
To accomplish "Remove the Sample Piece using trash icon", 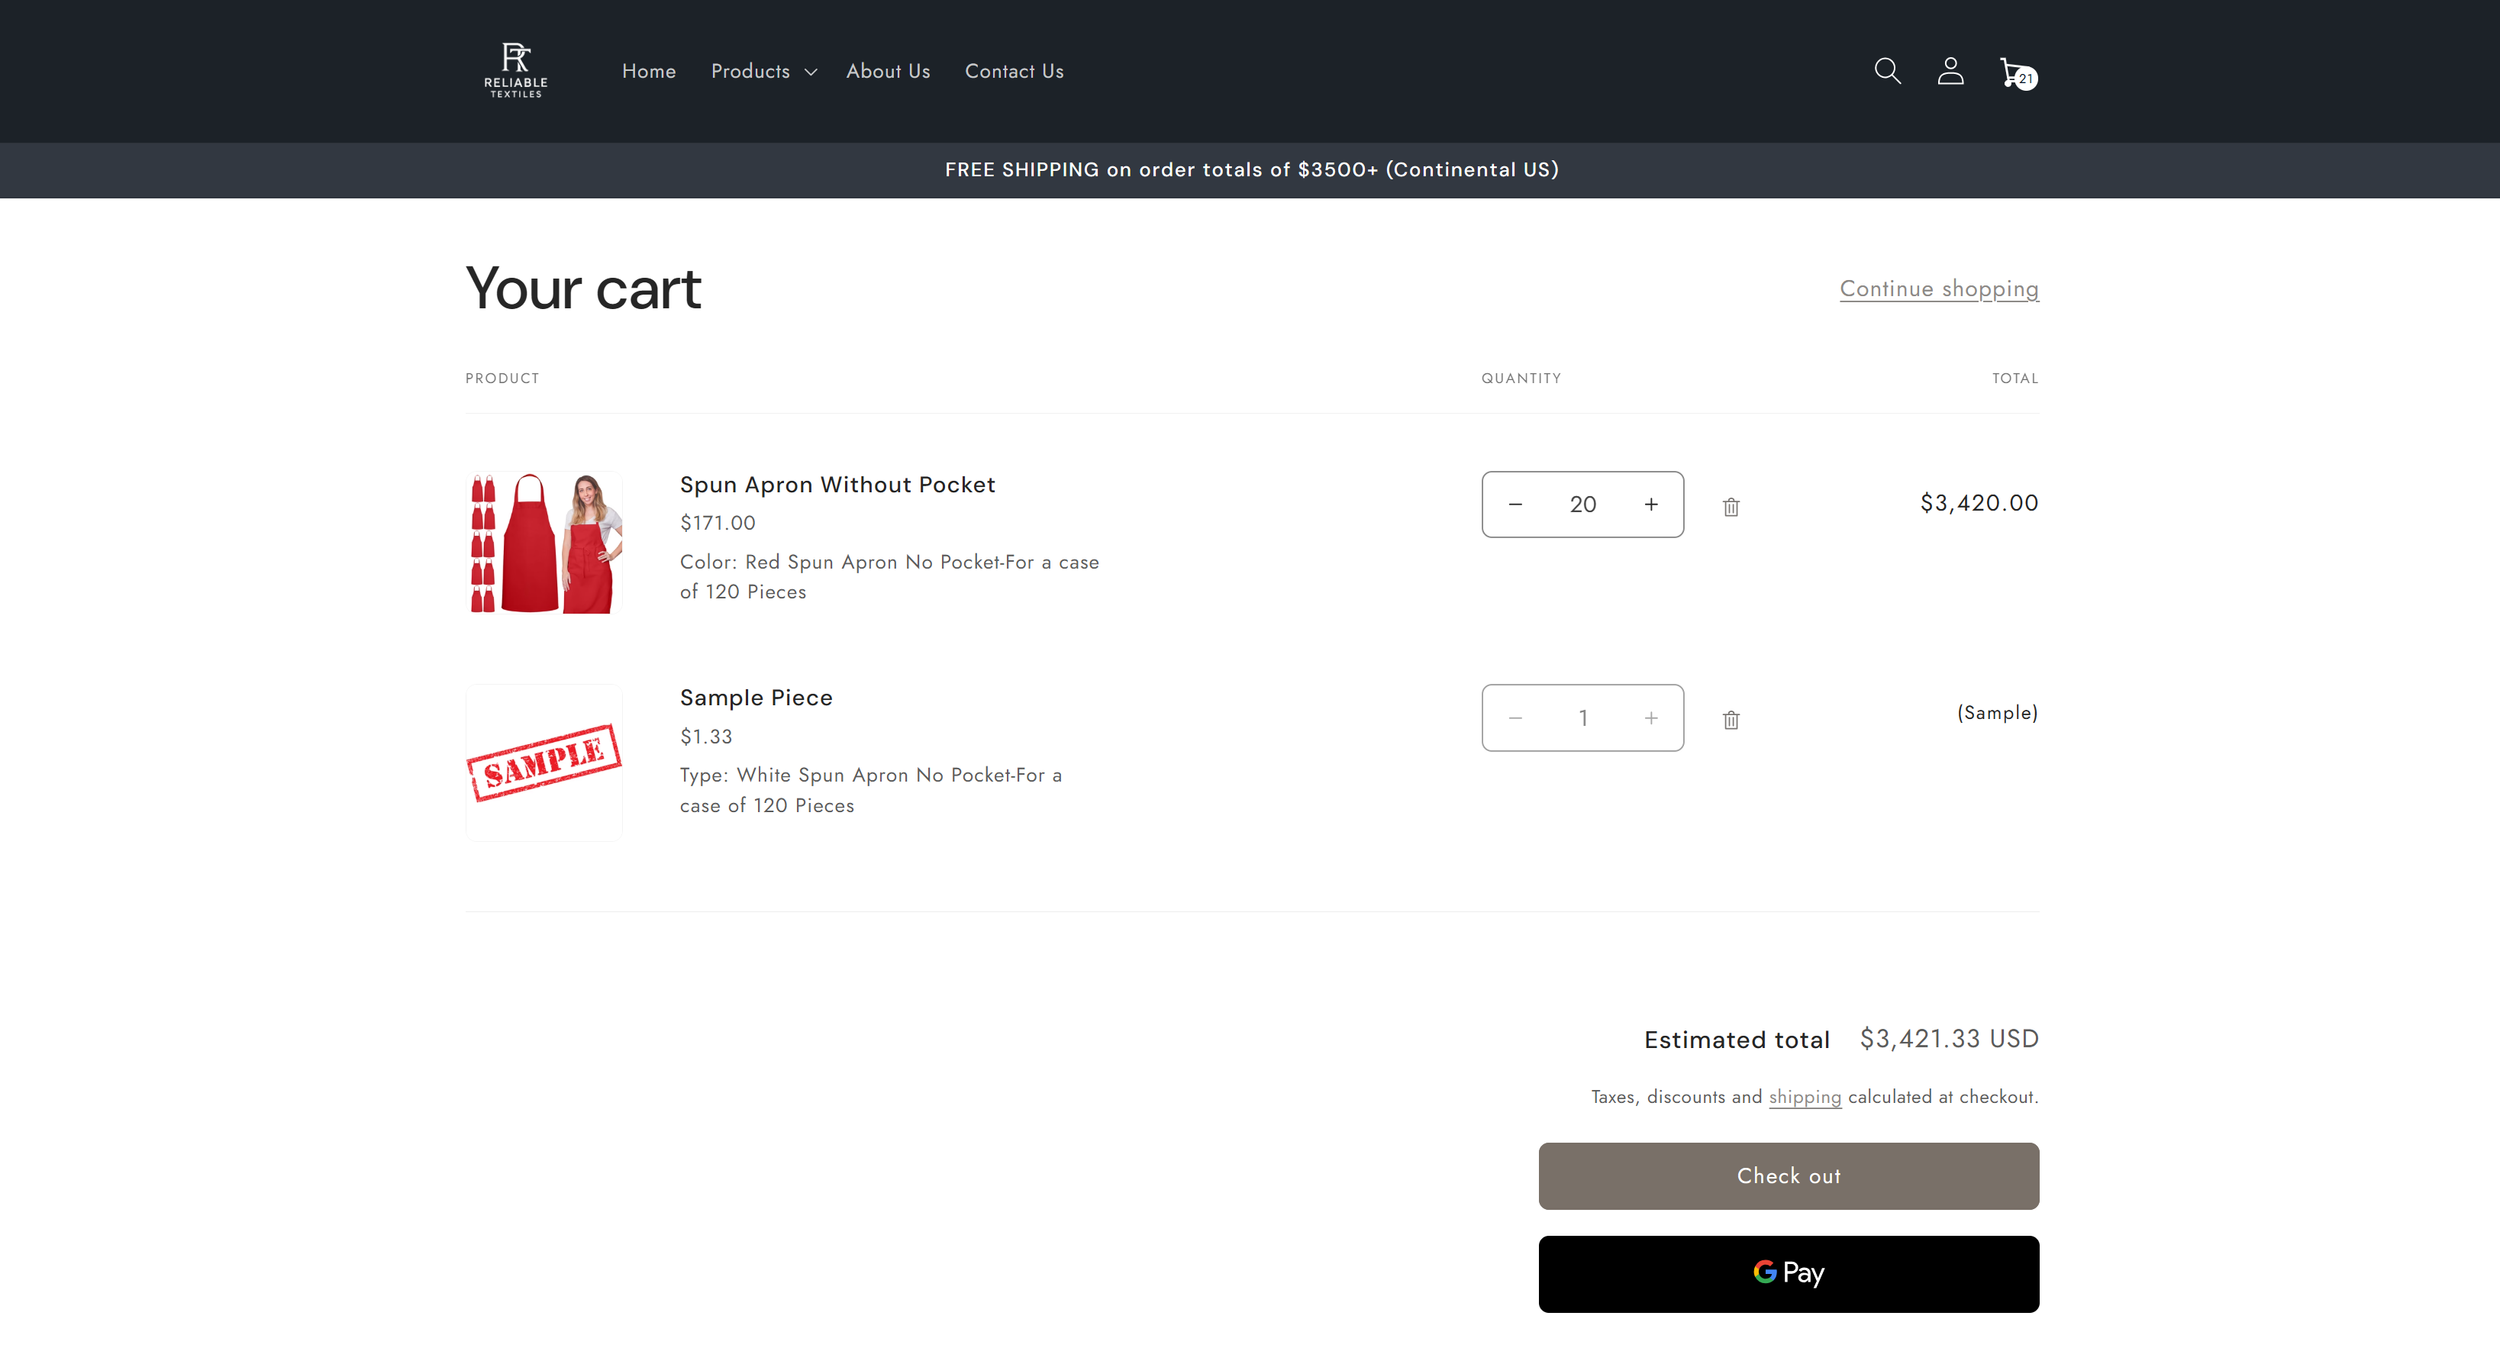I will coord(1731,720).
